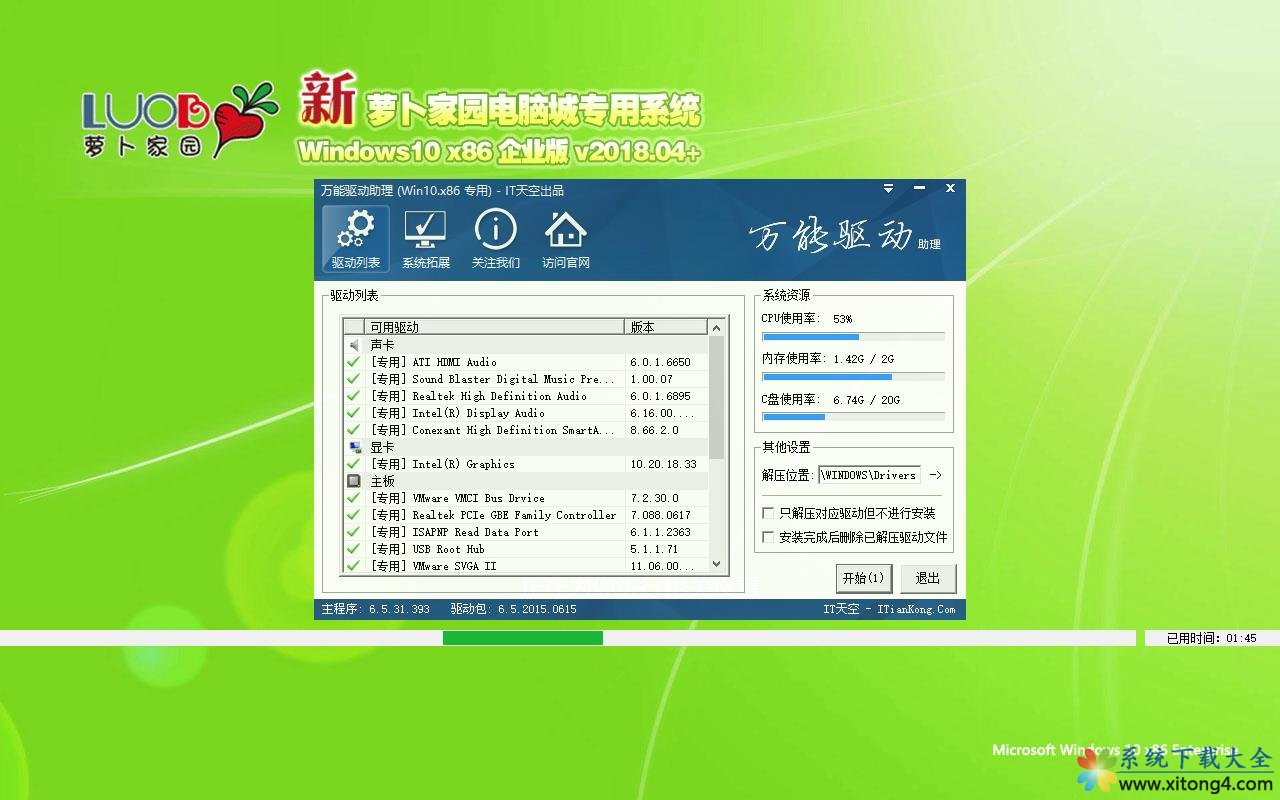Click the 版本 column header
The height and width of the screenshot is (800, 1280).
tap(667, 327)
